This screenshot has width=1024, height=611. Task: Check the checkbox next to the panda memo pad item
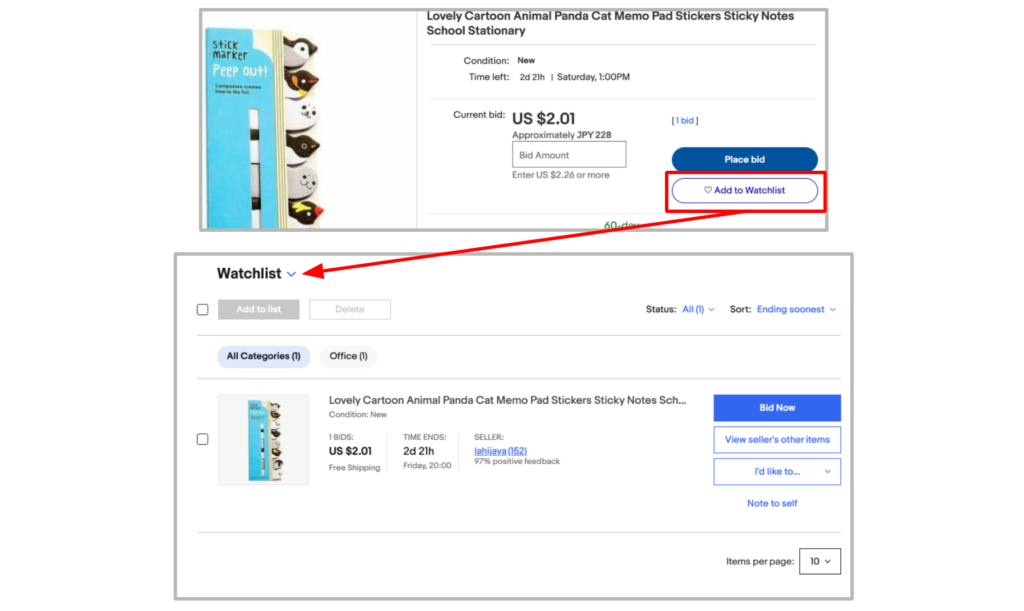coord(203,438)
